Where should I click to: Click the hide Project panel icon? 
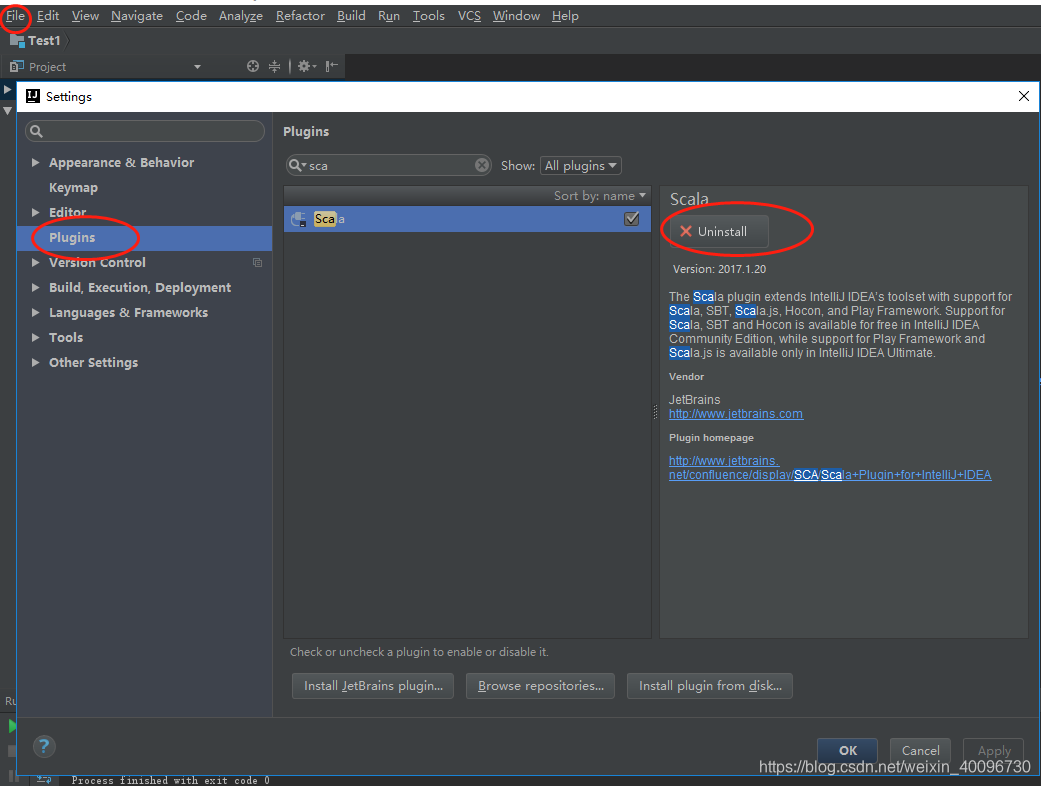[x=332, y=66]
